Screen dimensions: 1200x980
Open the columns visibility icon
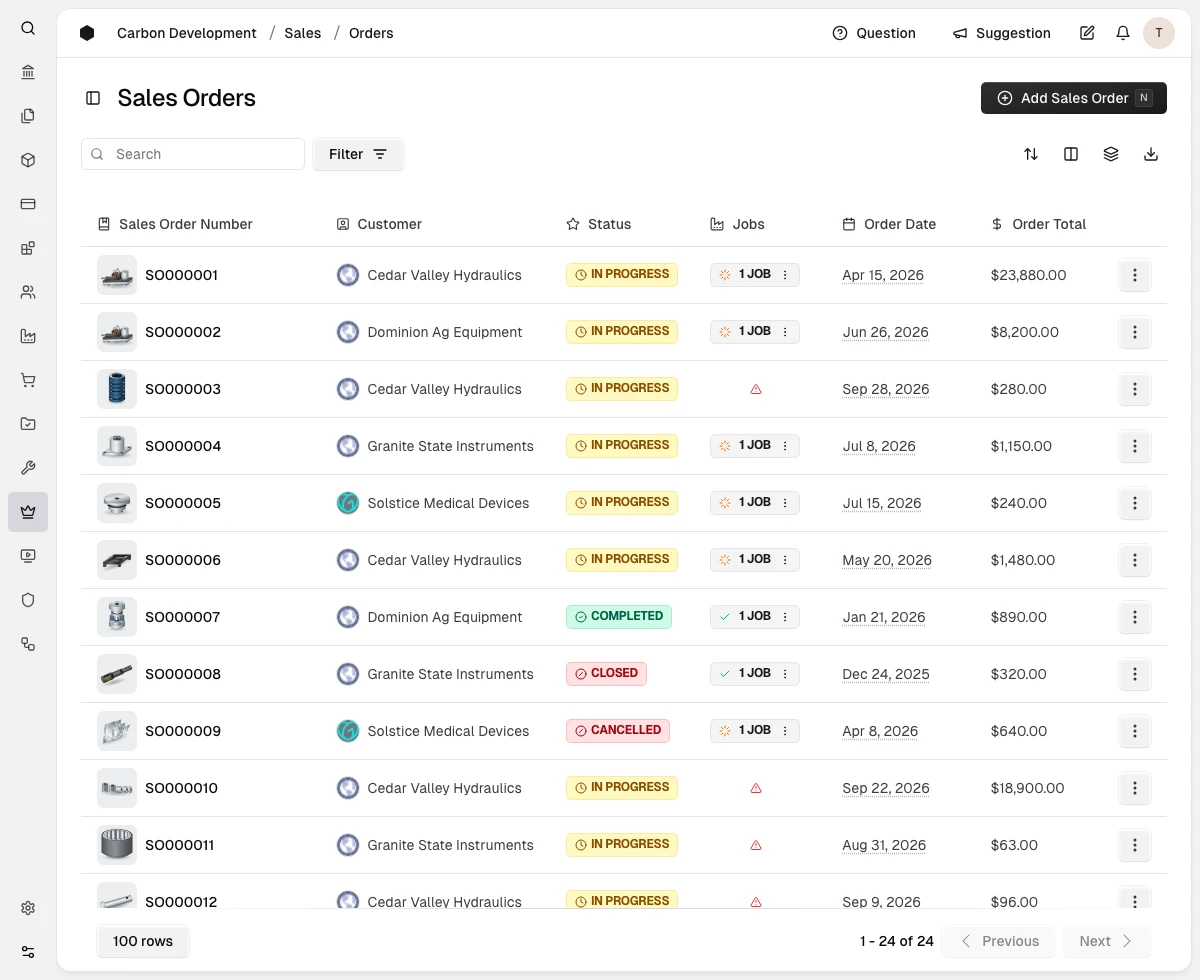pyautogui.click(x=1071, y=154)
